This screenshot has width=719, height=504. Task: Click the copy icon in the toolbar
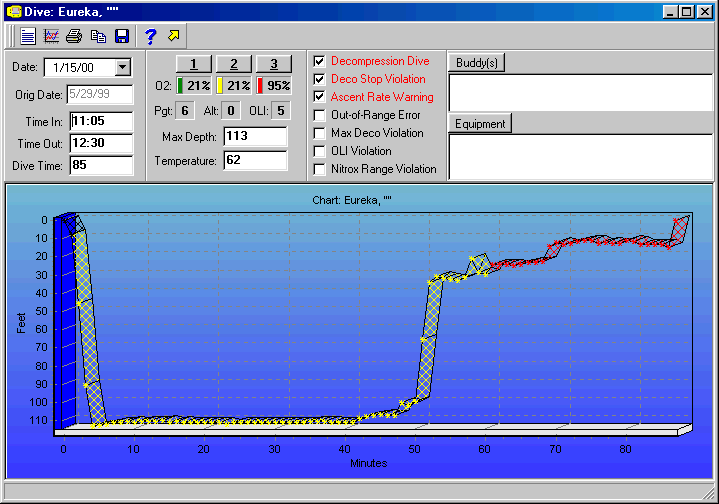pos(98,36)
